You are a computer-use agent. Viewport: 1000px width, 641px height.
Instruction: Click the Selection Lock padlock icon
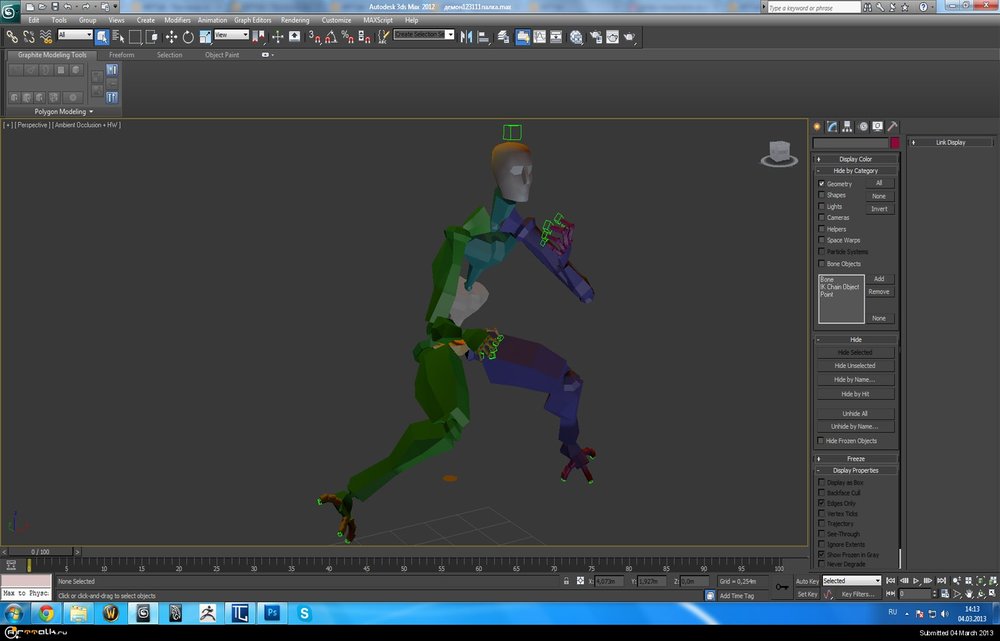coord(566,581)
